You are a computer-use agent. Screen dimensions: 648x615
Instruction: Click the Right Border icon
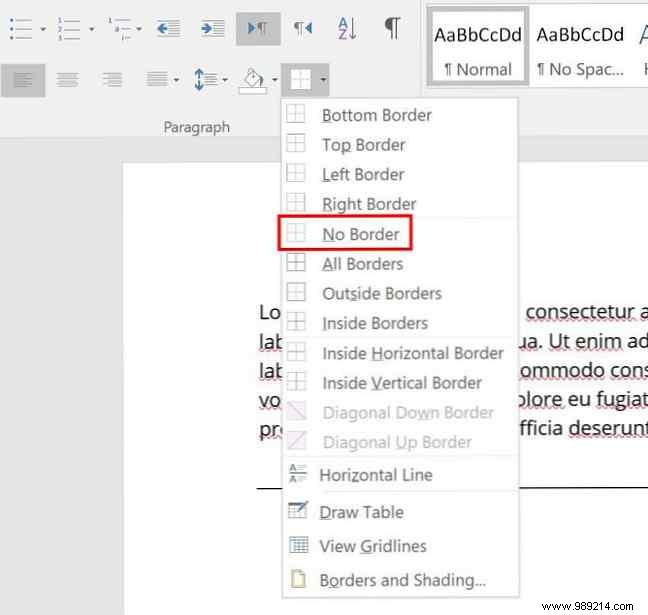pos(295,203)
